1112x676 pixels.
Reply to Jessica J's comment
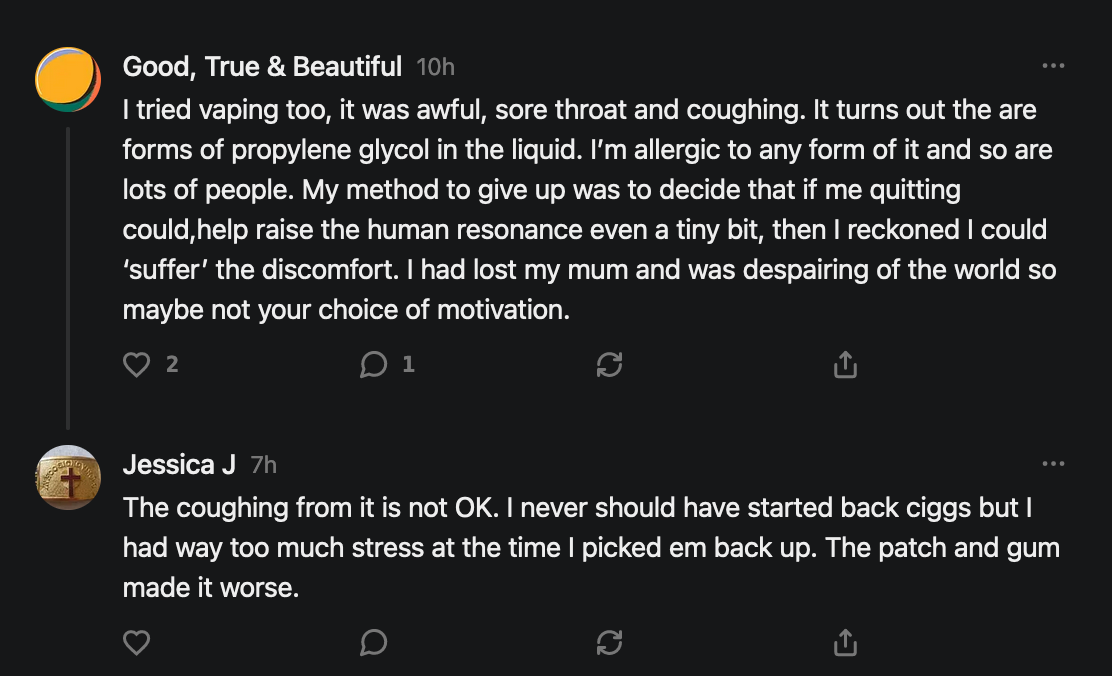pyautogui.click(x=373, y=642)
